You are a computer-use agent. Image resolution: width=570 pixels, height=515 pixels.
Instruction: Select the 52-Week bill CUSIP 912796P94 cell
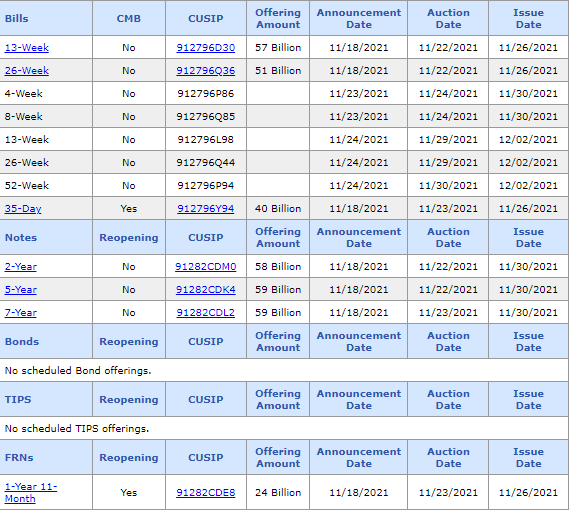[x=206, y=186]
